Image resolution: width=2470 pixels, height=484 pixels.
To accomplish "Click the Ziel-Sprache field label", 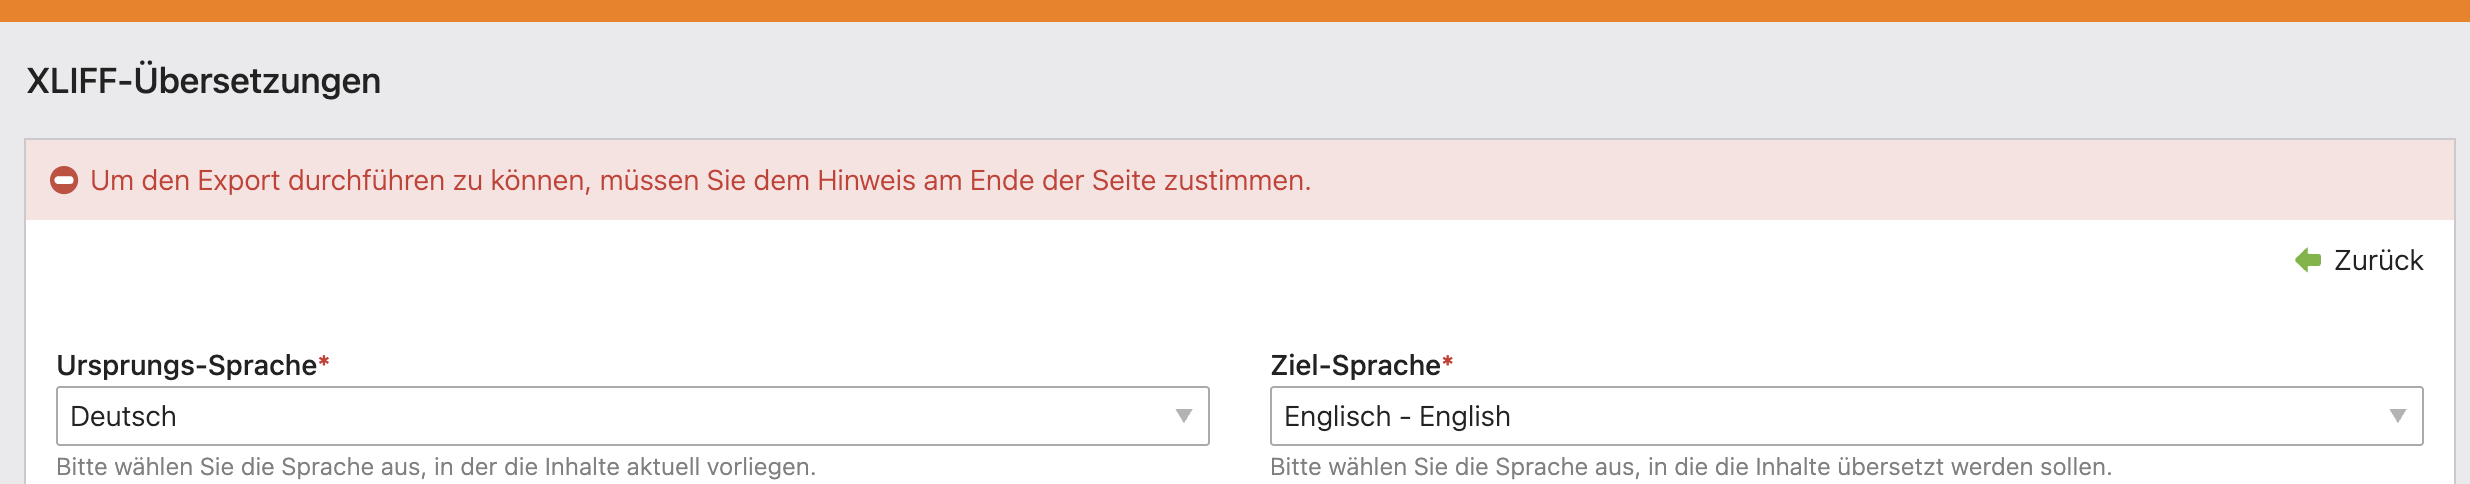I will tap(1355, 366).
